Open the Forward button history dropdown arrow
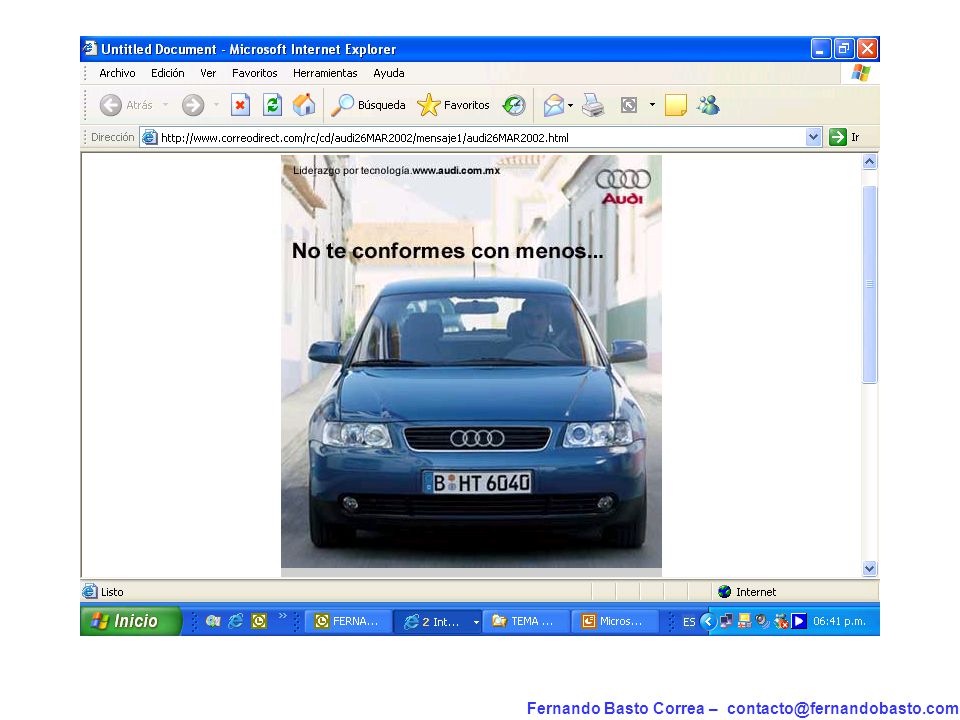Image resolution: width=960 pixels, height=720 pixels. [x=216, y=105]
